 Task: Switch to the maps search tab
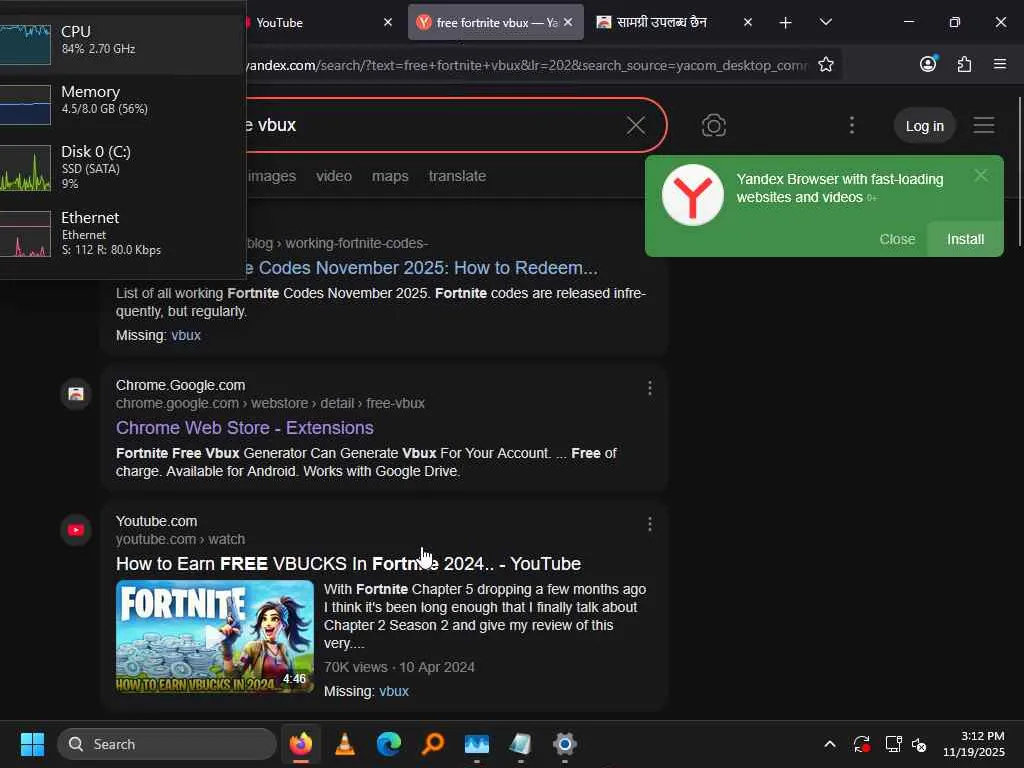click(390, 176)
